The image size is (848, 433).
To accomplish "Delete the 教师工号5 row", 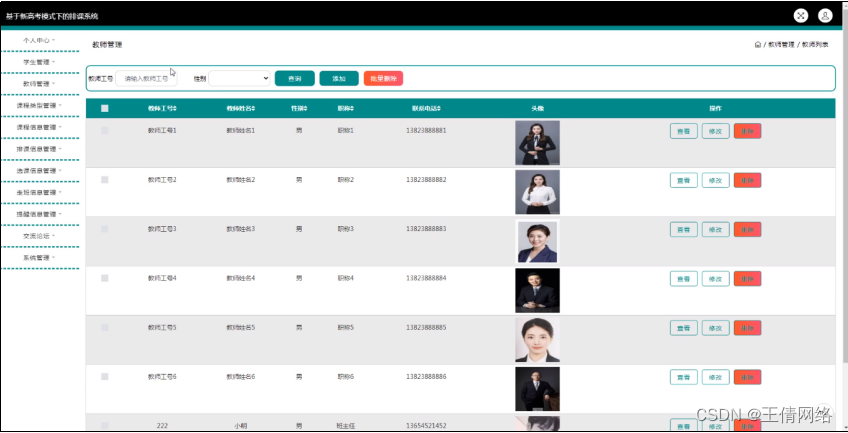I will [x=747, y=328].
